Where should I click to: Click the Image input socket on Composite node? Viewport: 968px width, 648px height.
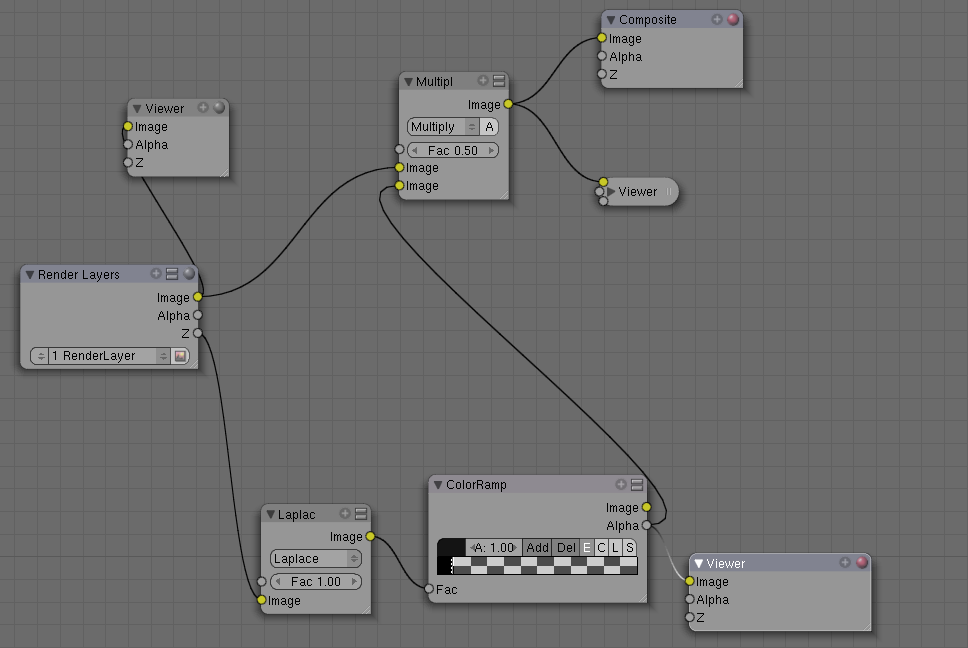602,38
